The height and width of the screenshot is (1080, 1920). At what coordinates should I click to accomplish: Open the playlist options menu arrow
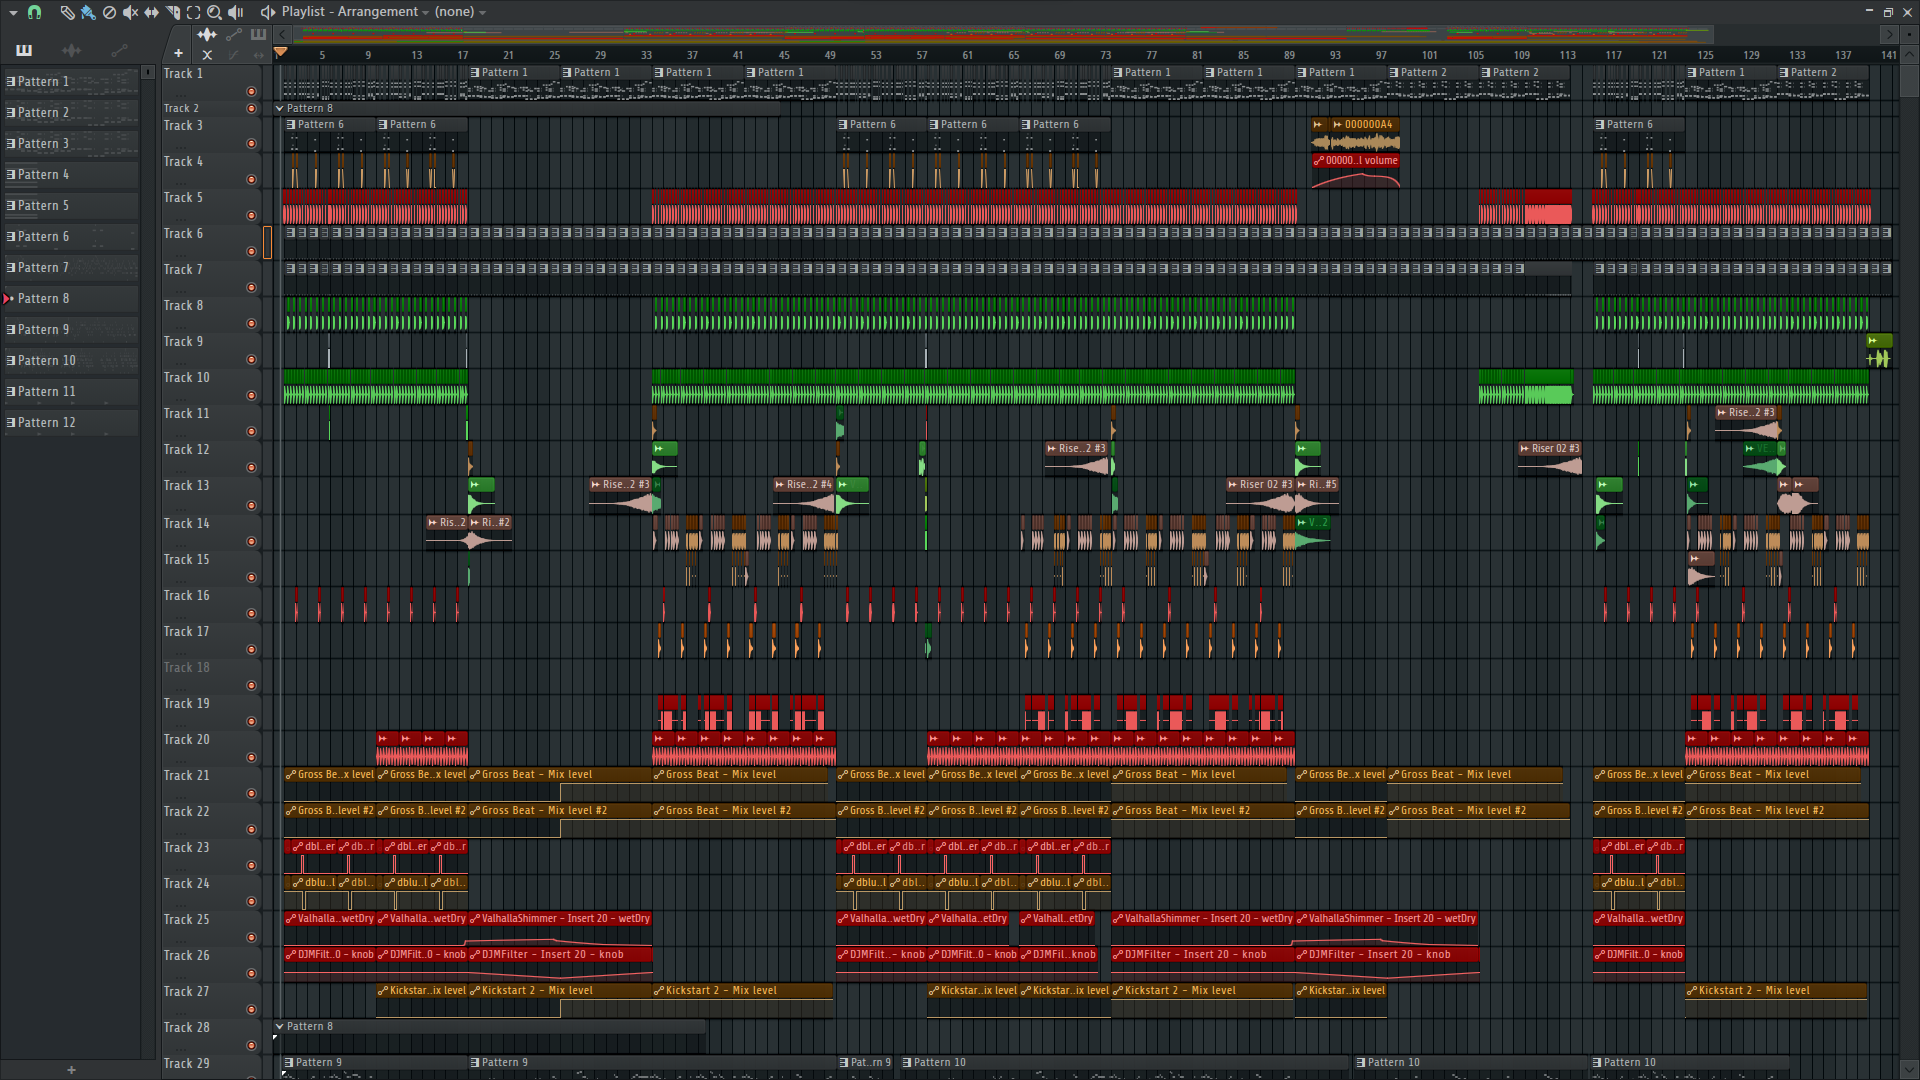13,12
